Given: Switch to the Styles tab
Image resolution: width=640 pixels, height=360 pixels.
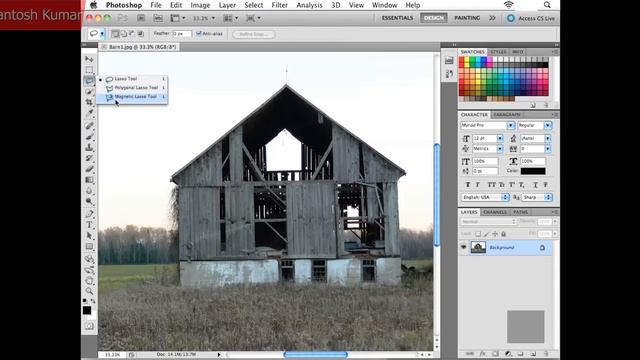Looking at the screenshot, I should [498, 52].
